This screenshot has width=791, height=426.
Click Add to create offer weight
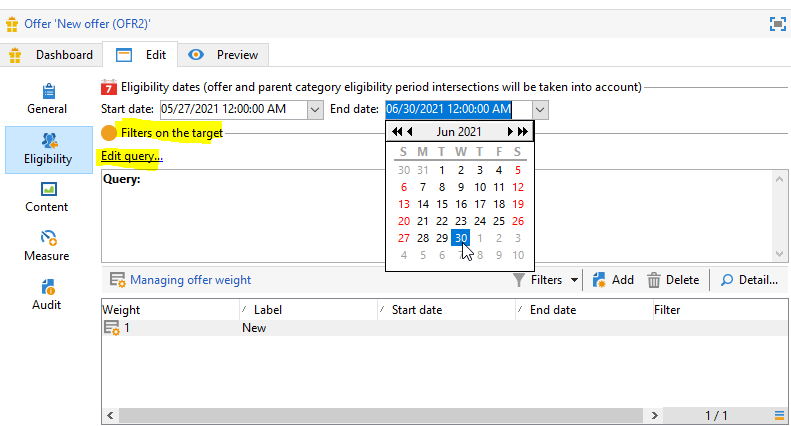click(x=612, y=280)
